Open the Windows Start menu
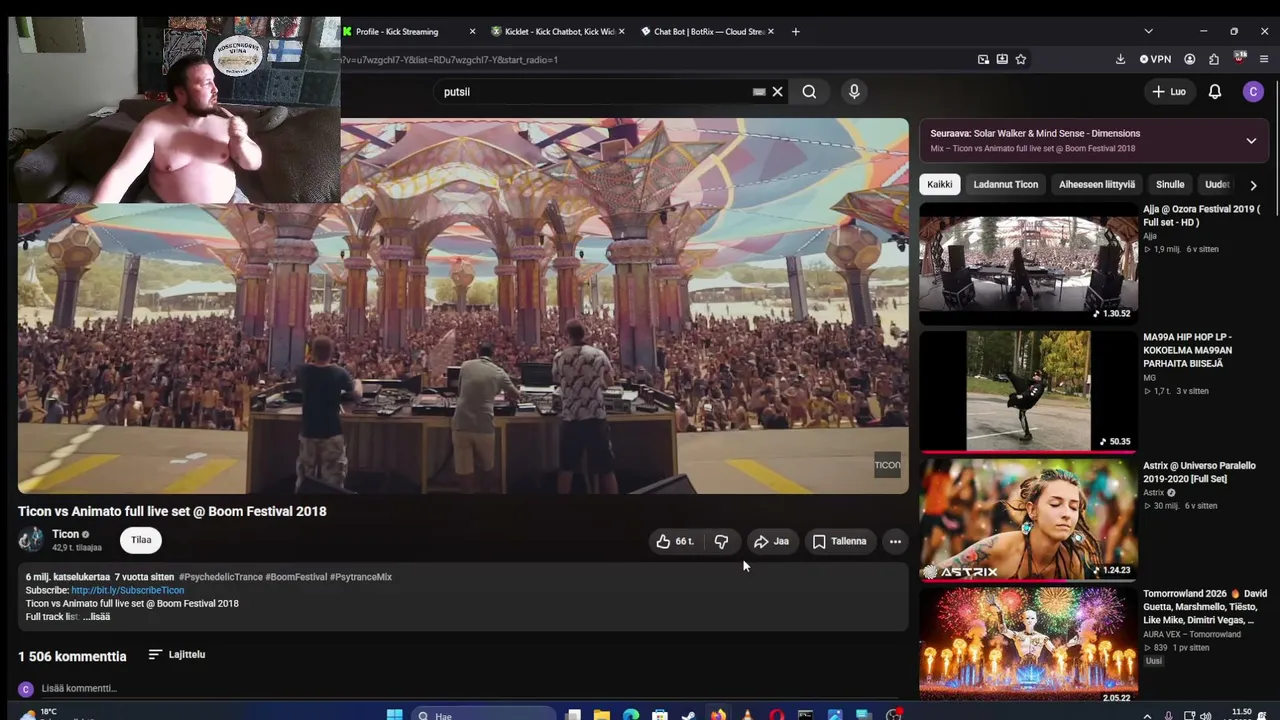Screen dimensions: 1280x720 (x=394, y=715)
